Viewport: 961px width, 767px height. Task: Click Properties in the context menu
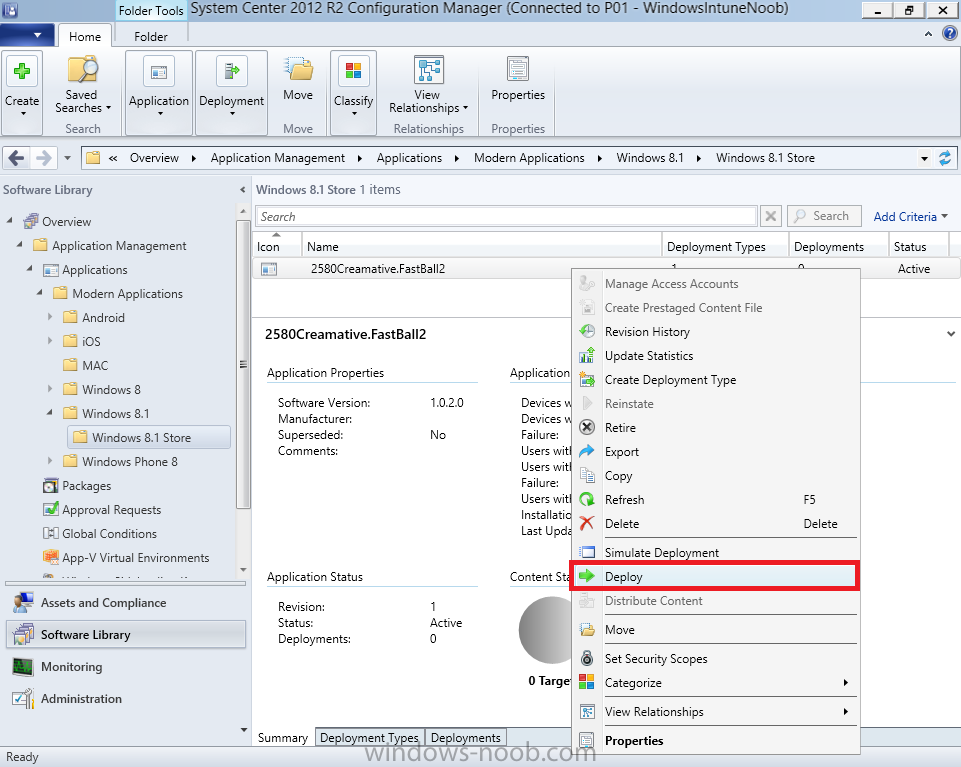point(715,740)
